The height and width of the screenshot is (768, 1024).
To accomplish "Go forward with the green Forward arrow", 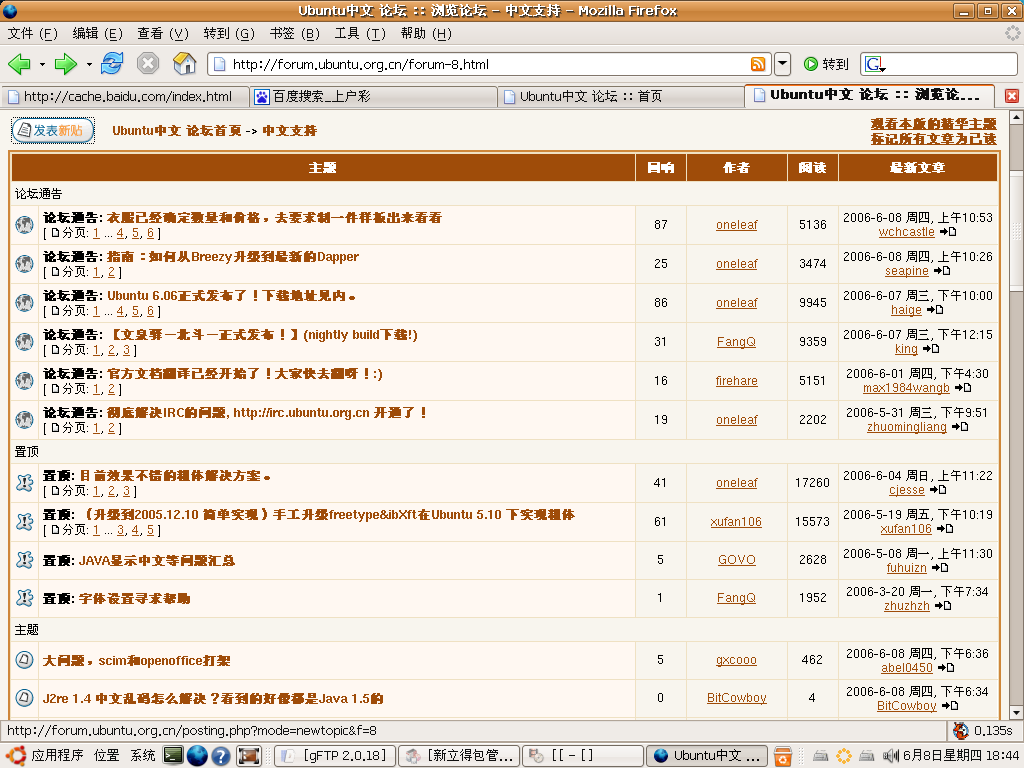I will pos(66,64).
